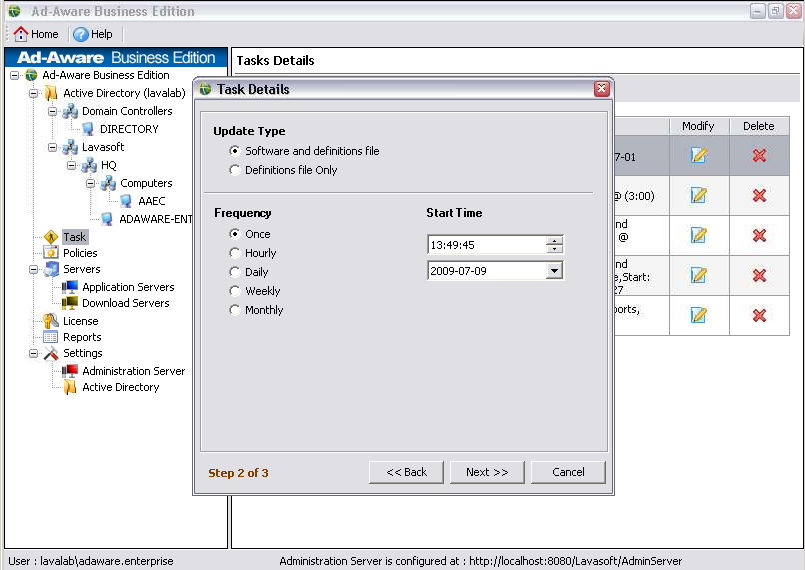Collapse the HQ tree node

coord(71,165)
